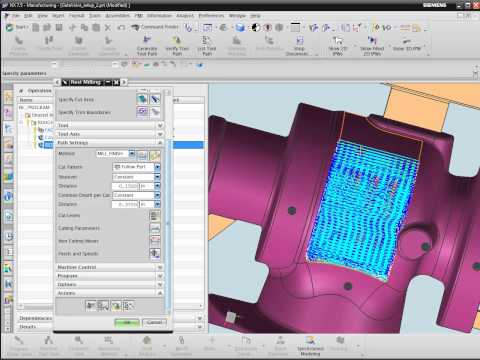Open the Help menu
480x360 pixels.
tap(255, 16)
